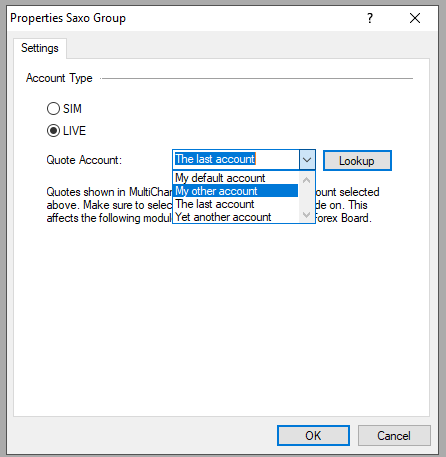Viewport: 446px width, 457px height.
Task: Click the dropdown list scroll down arrow
Action: (307, 214)
